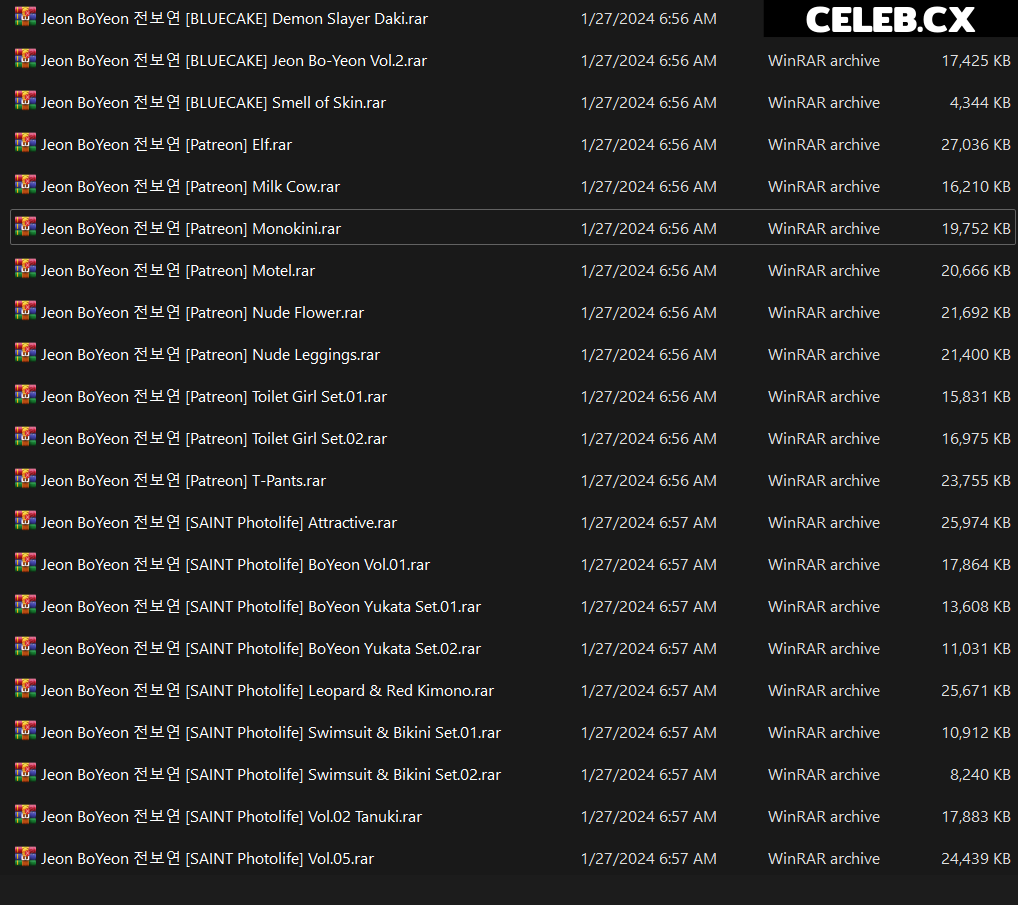Click the 20,666 KB size value
Screen dimensions: 1018x905
coord(976,271)
